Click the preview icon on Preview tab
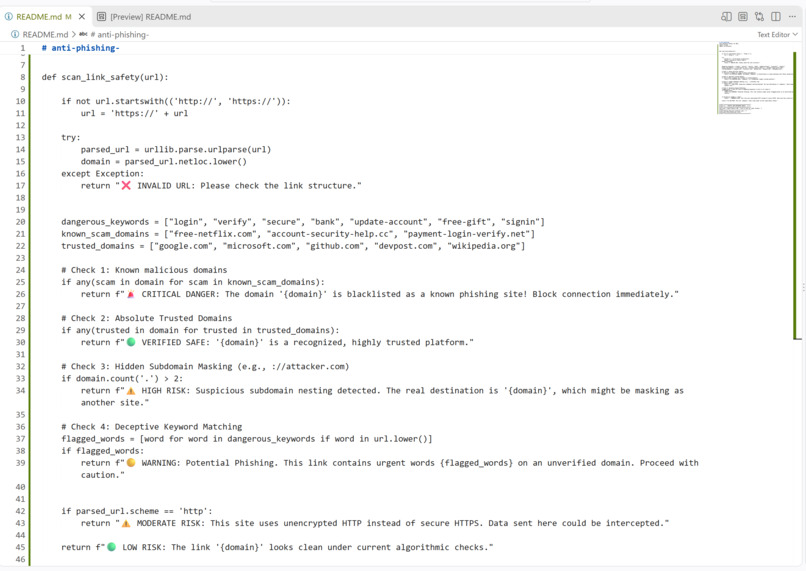 102,17
